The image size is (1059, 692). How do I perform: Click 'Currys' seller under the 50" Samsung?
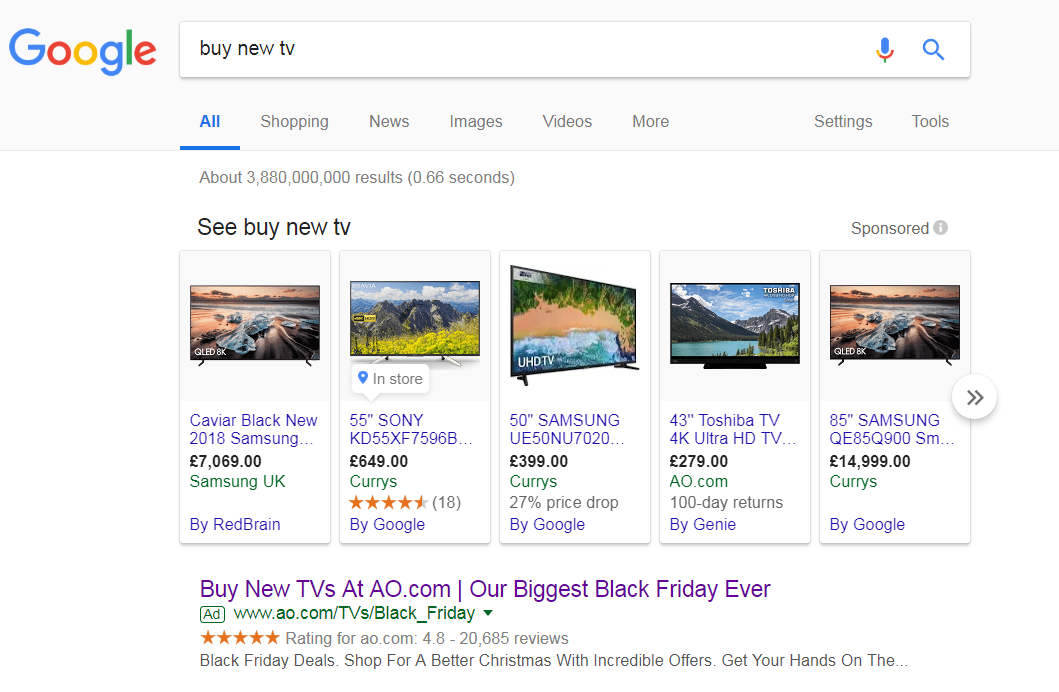click(533, 481)
